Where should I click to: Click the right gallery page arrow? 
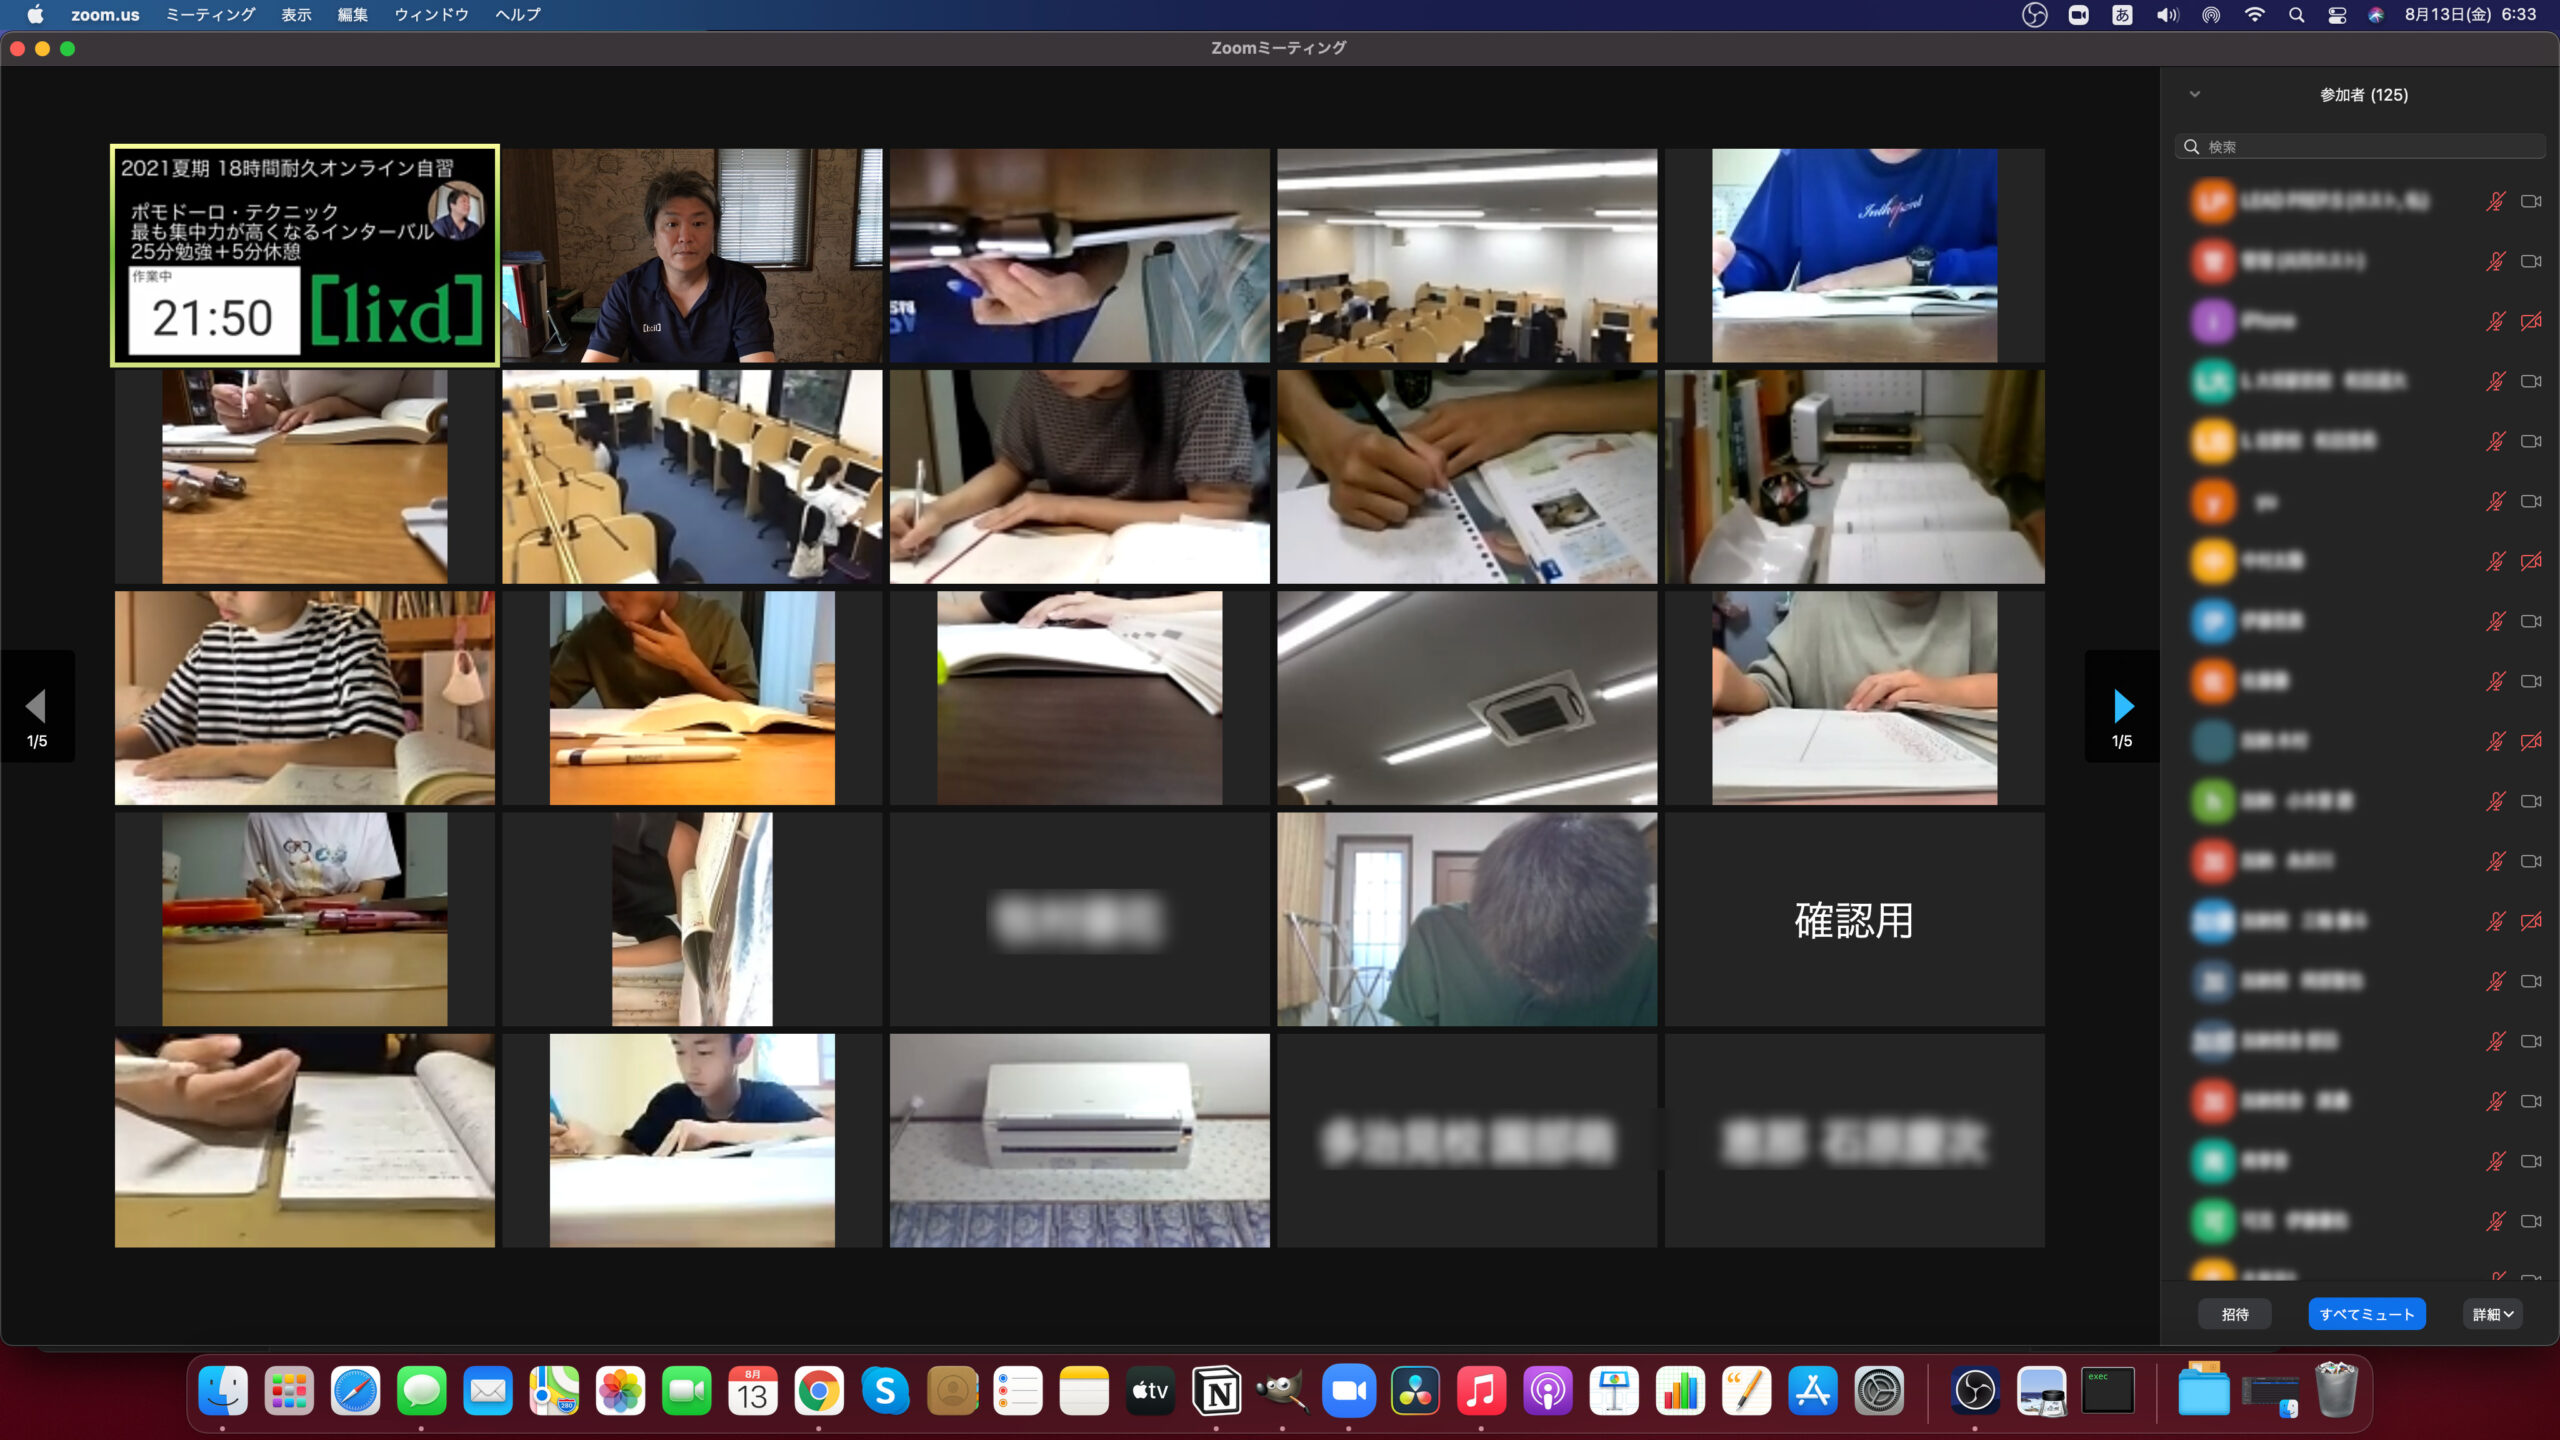pos(2122,706)
